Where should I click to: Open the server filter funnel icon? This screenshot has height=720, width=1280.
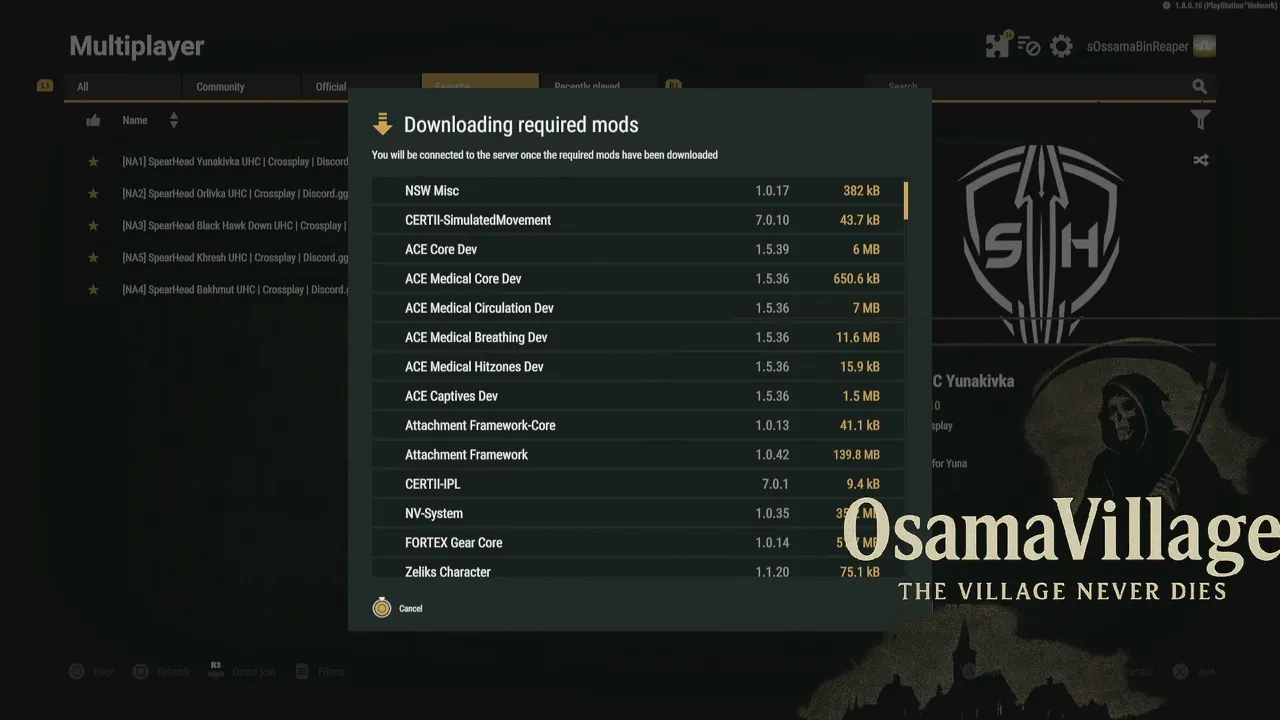coord(1200,120)
